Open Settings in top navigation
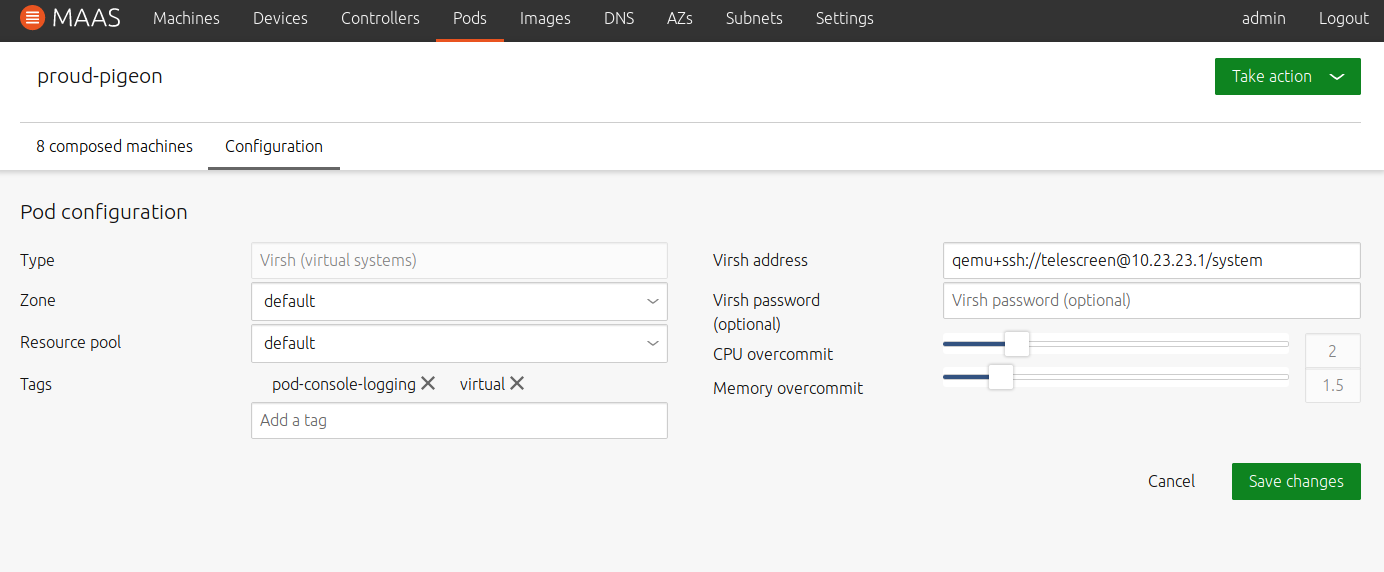 click(x=844, y=18)
